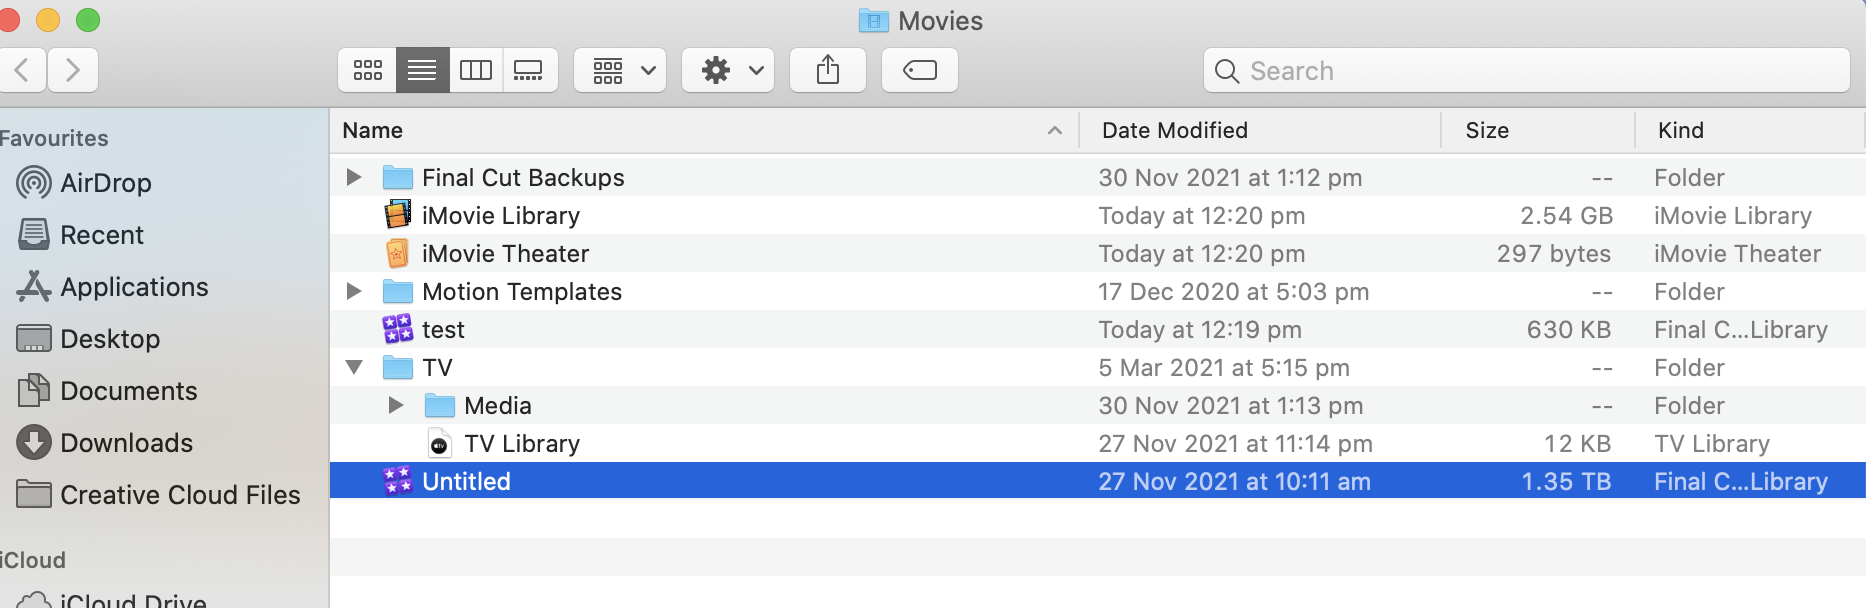Select the TV Library file icon

pos(439,444)
